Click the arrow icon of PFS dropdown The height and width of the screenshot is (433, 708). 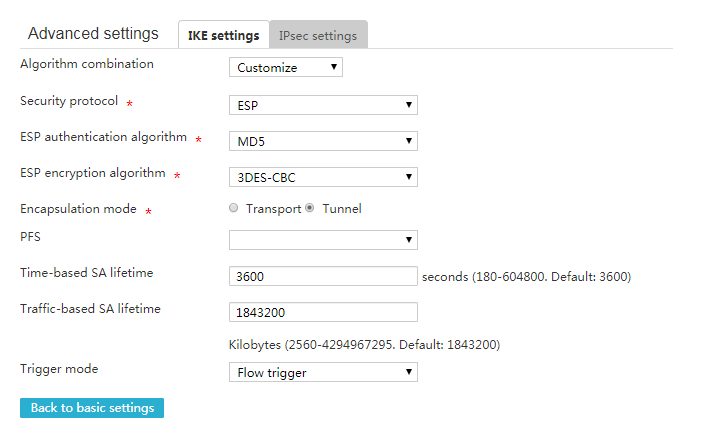pyautogui.click(x=409, y=240)
